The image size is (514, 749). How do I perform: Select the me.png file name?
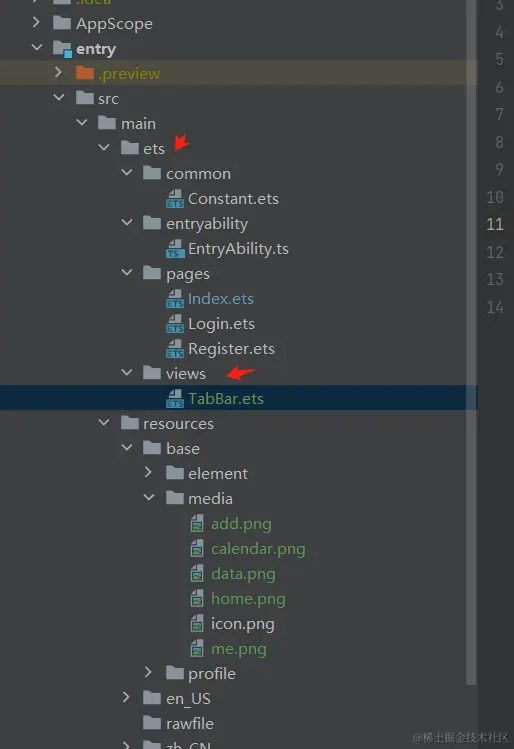pos(239,649)
